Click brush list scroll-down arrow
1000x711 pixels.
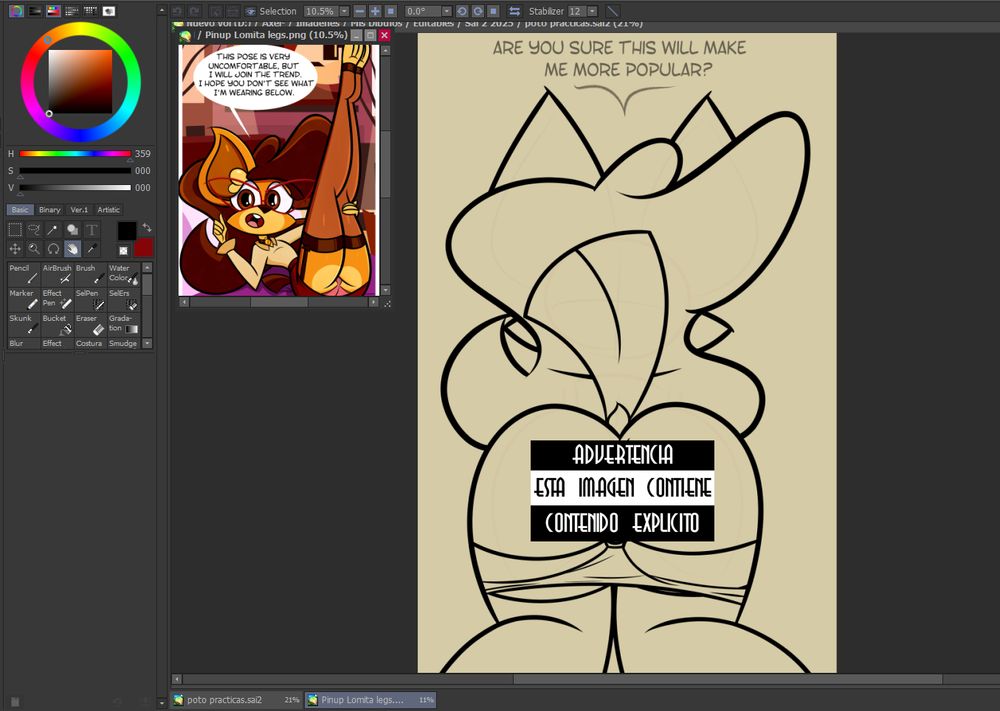(147, 343)
